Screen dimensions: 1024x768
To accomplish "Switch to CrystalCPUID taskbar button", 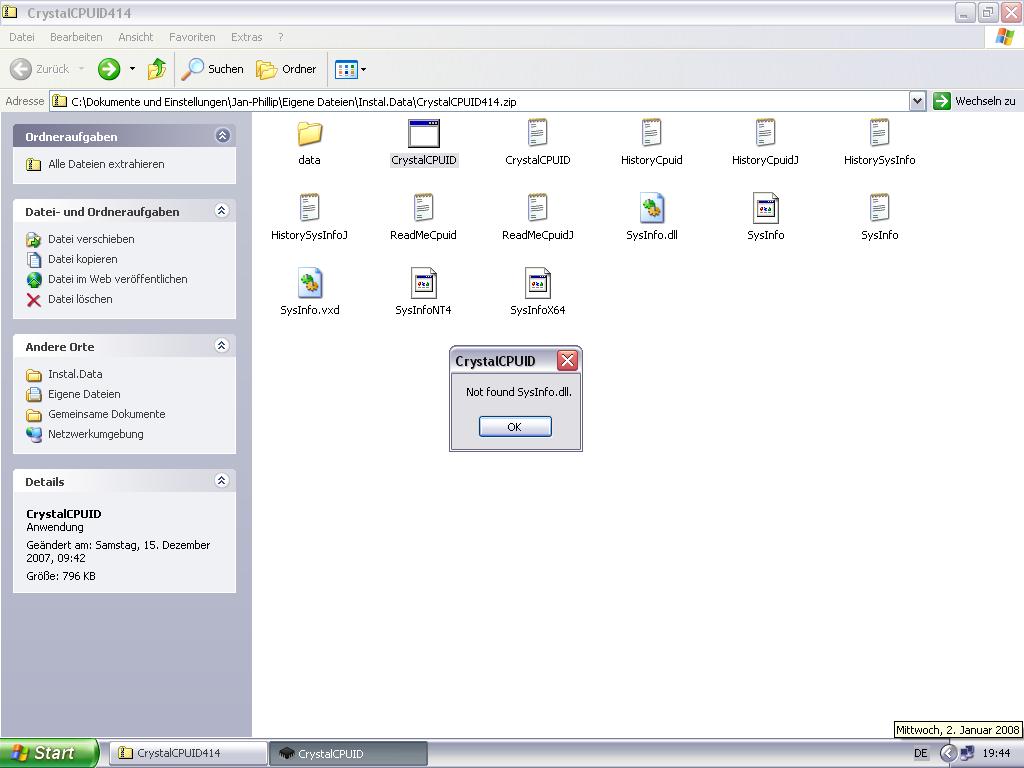I will point(349,753).
